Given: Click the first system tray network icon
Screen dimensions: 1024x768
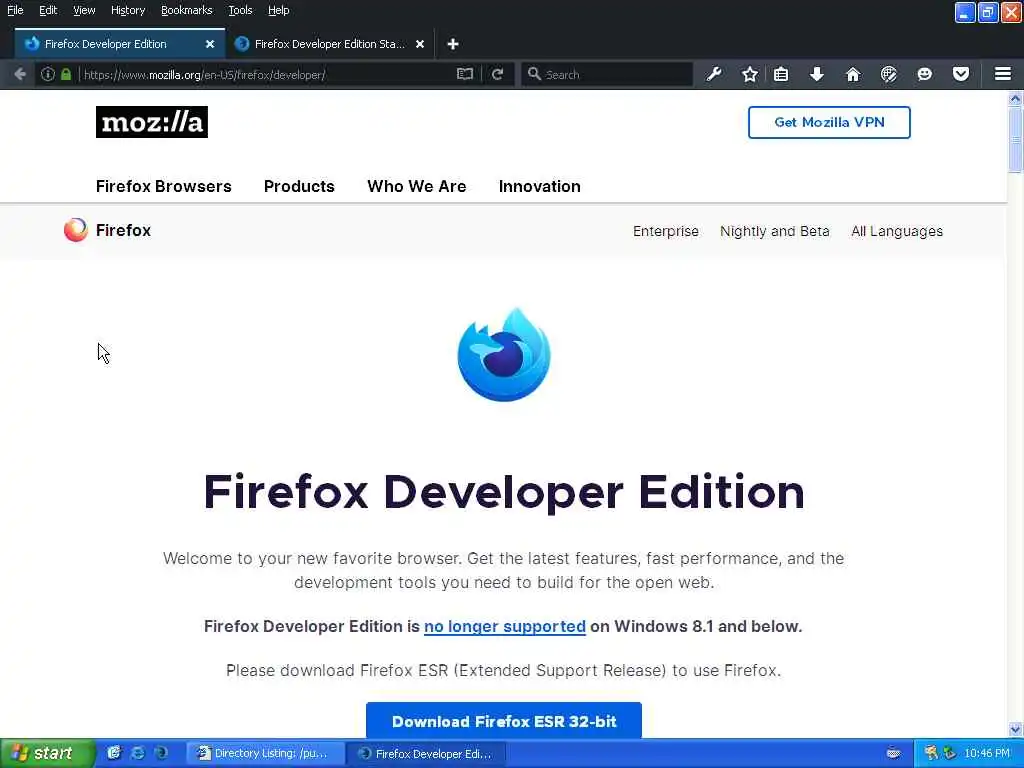Looking at the screenshot, I should coord(931,754).
